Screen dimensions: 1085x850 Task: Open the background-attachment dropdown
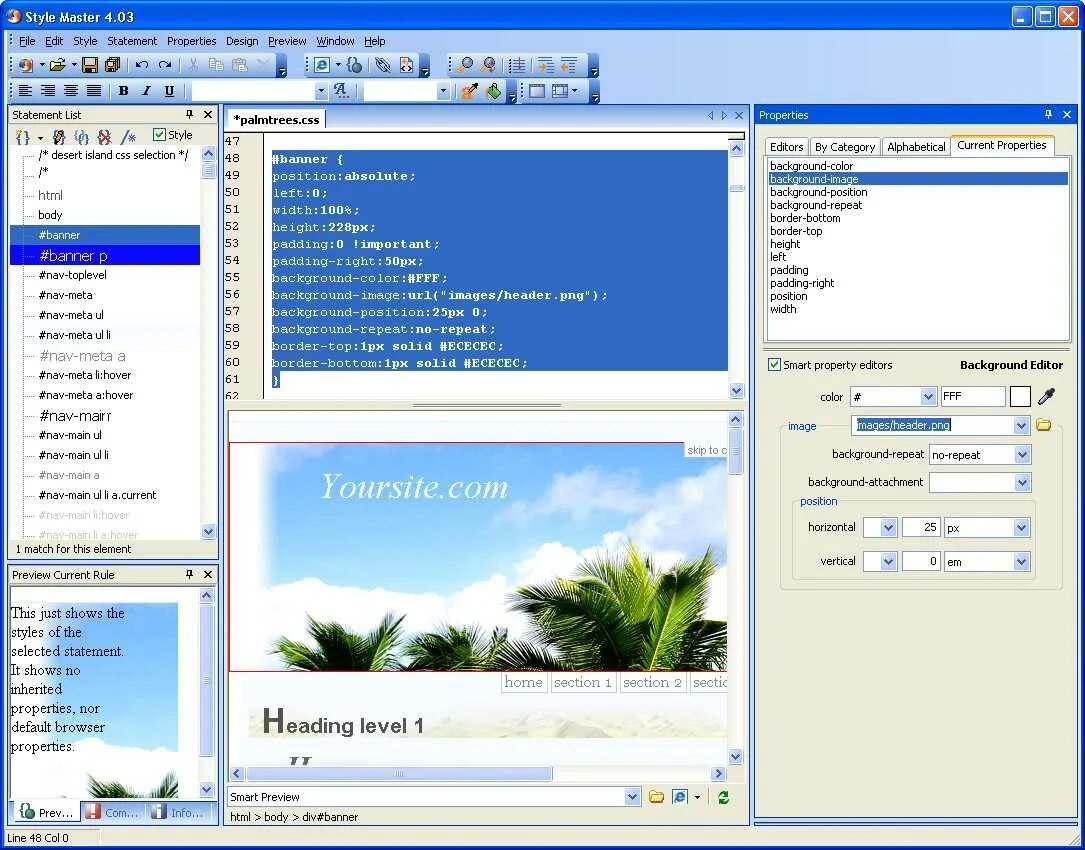tap(1023, 482)
